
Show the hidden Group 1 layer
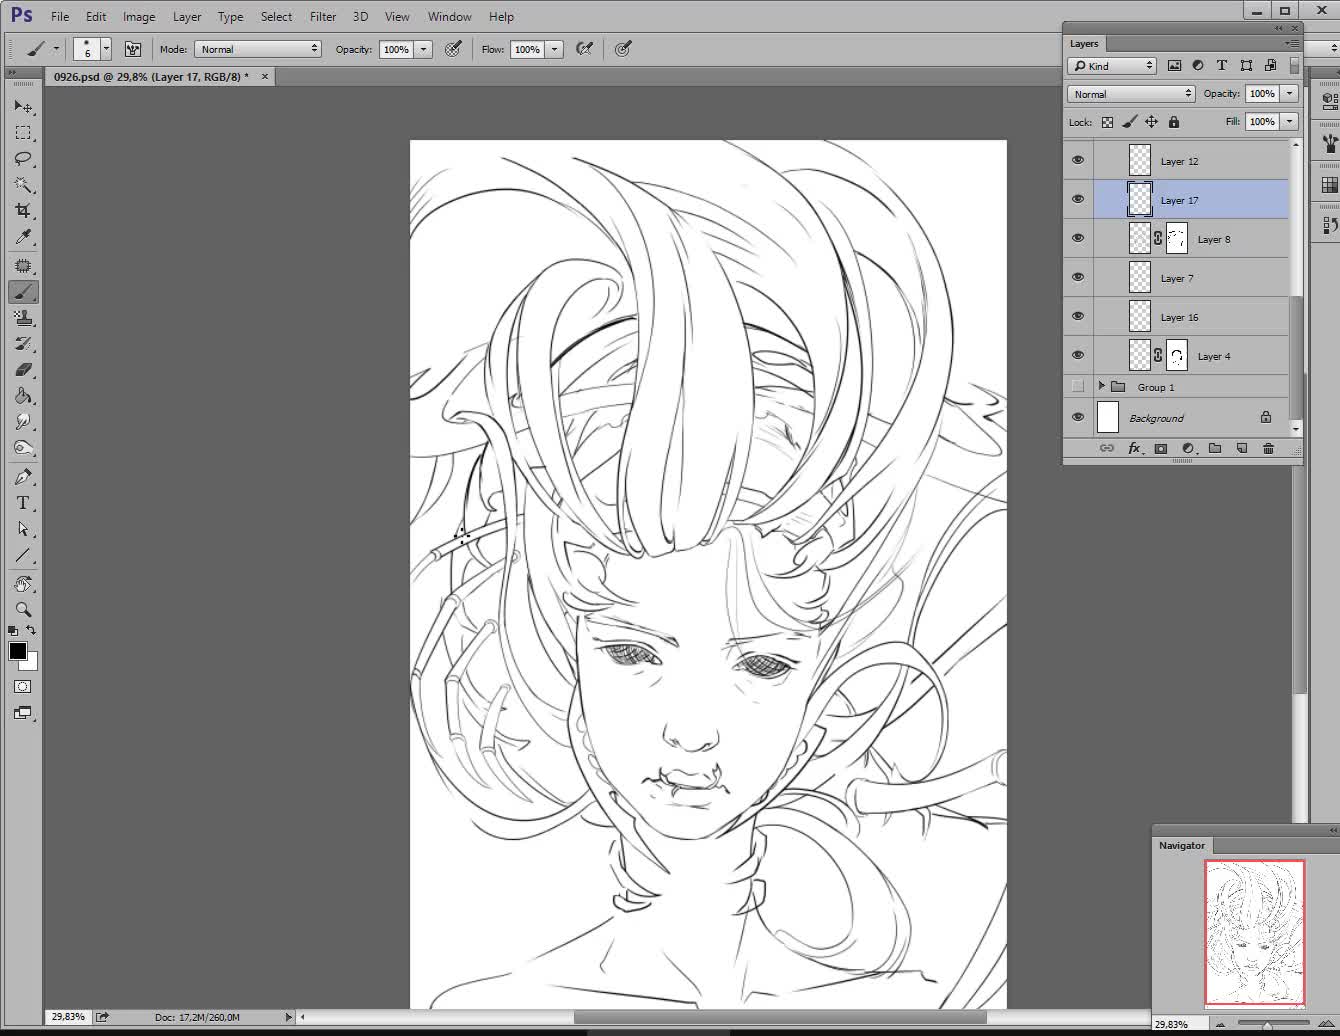click(x=1078, y=387)
